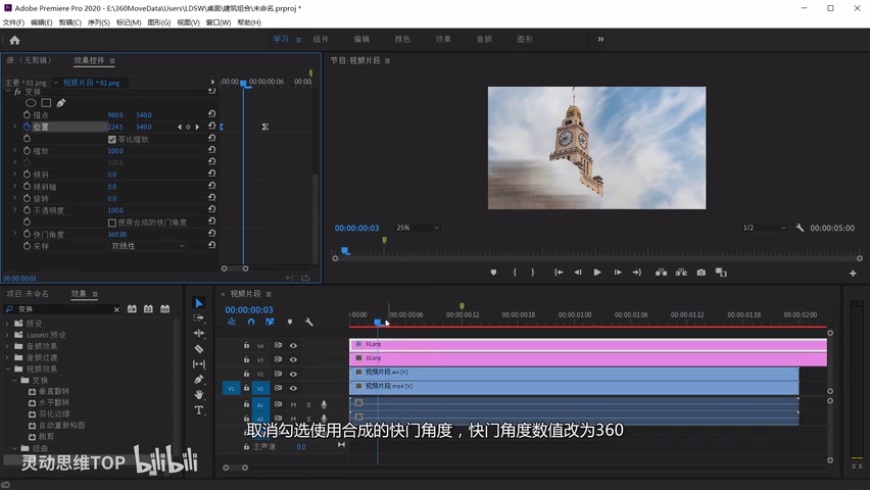Screen dimensions: 870x490
Task: Click Comparison View icon in program monitor
Action: click(x=721, y=272)
